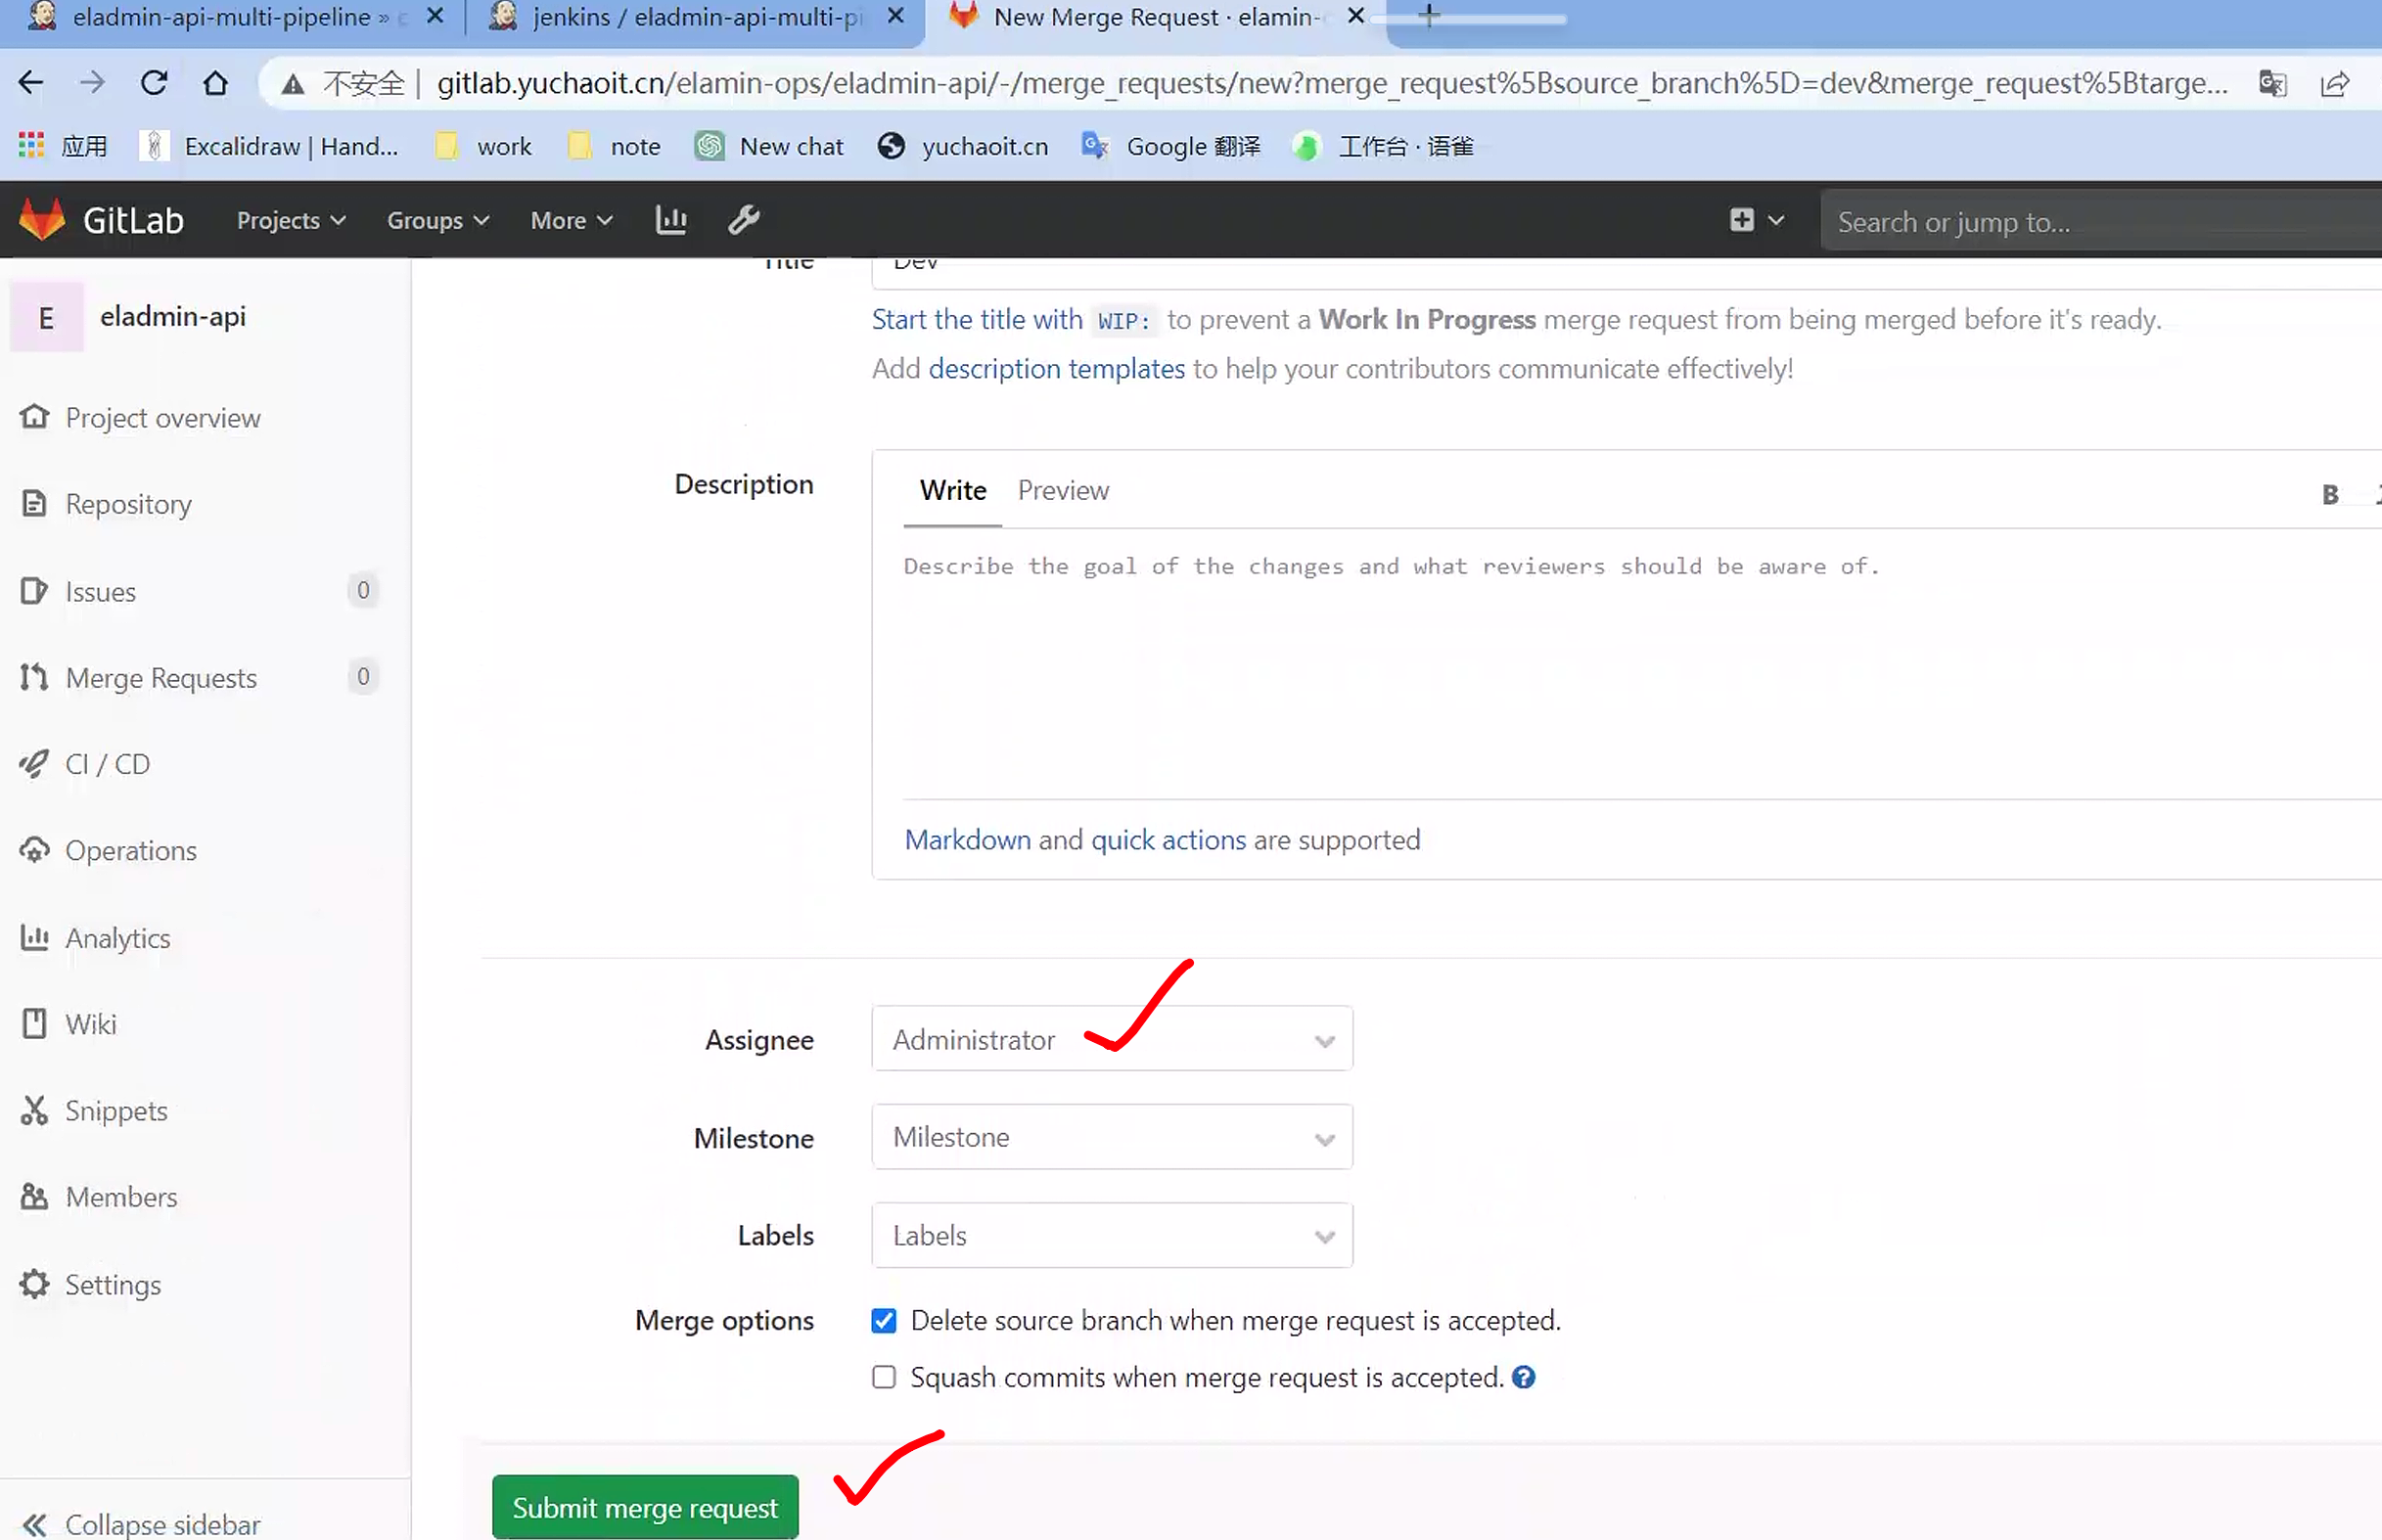The width and height of the screenshot is (2382, 1540).
Task: Open the Milestone dropdown
Action: tap(1111, 1137)
